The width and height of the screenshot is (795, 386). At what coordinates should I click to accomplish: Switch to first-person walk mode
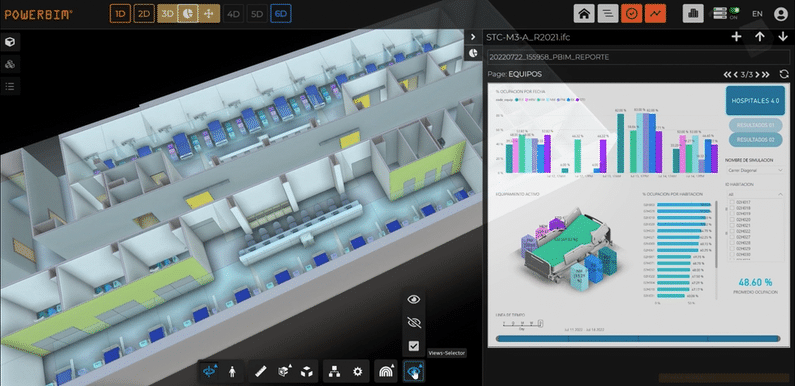pos(233,372)
